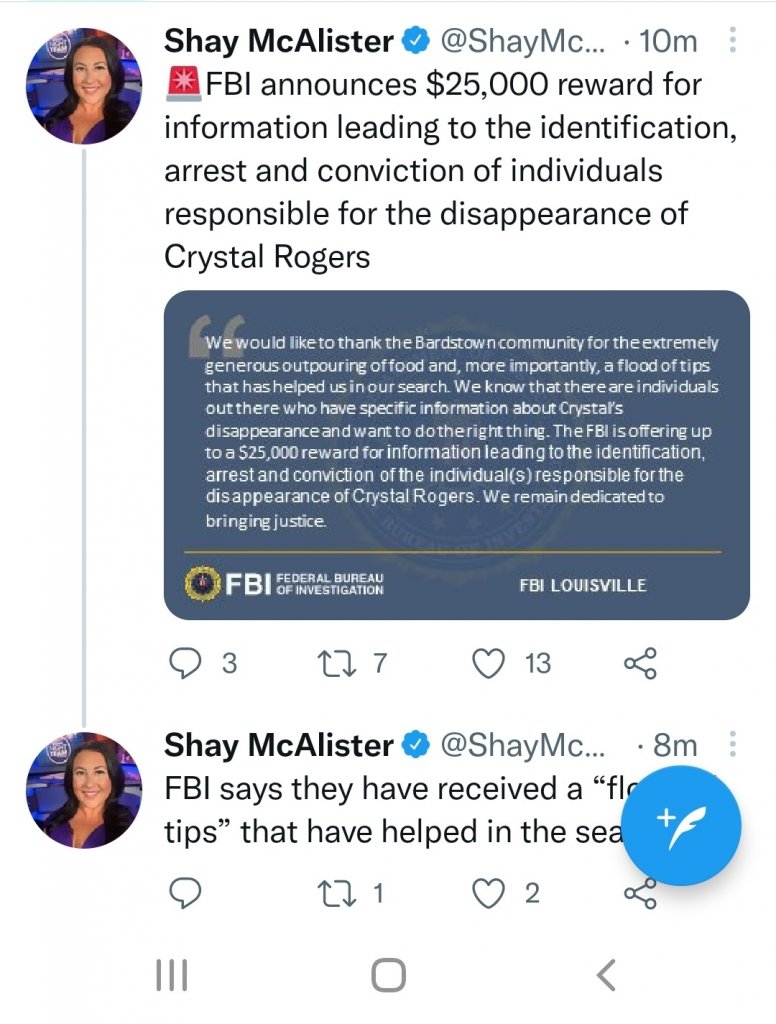Open more options on the 10m tweet
Screen dimensions: 776x1024
pyautogui.click(x=734, y=41)
